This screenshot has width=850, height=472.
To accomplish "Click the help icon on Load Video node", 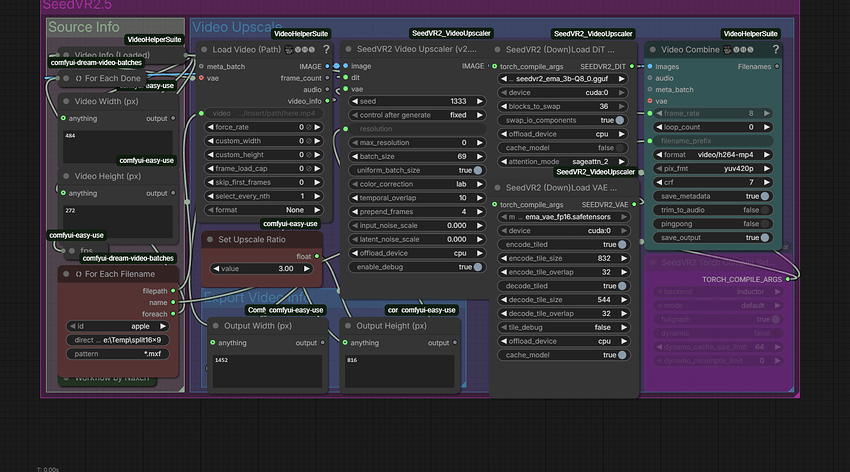I will pos(326,49).
